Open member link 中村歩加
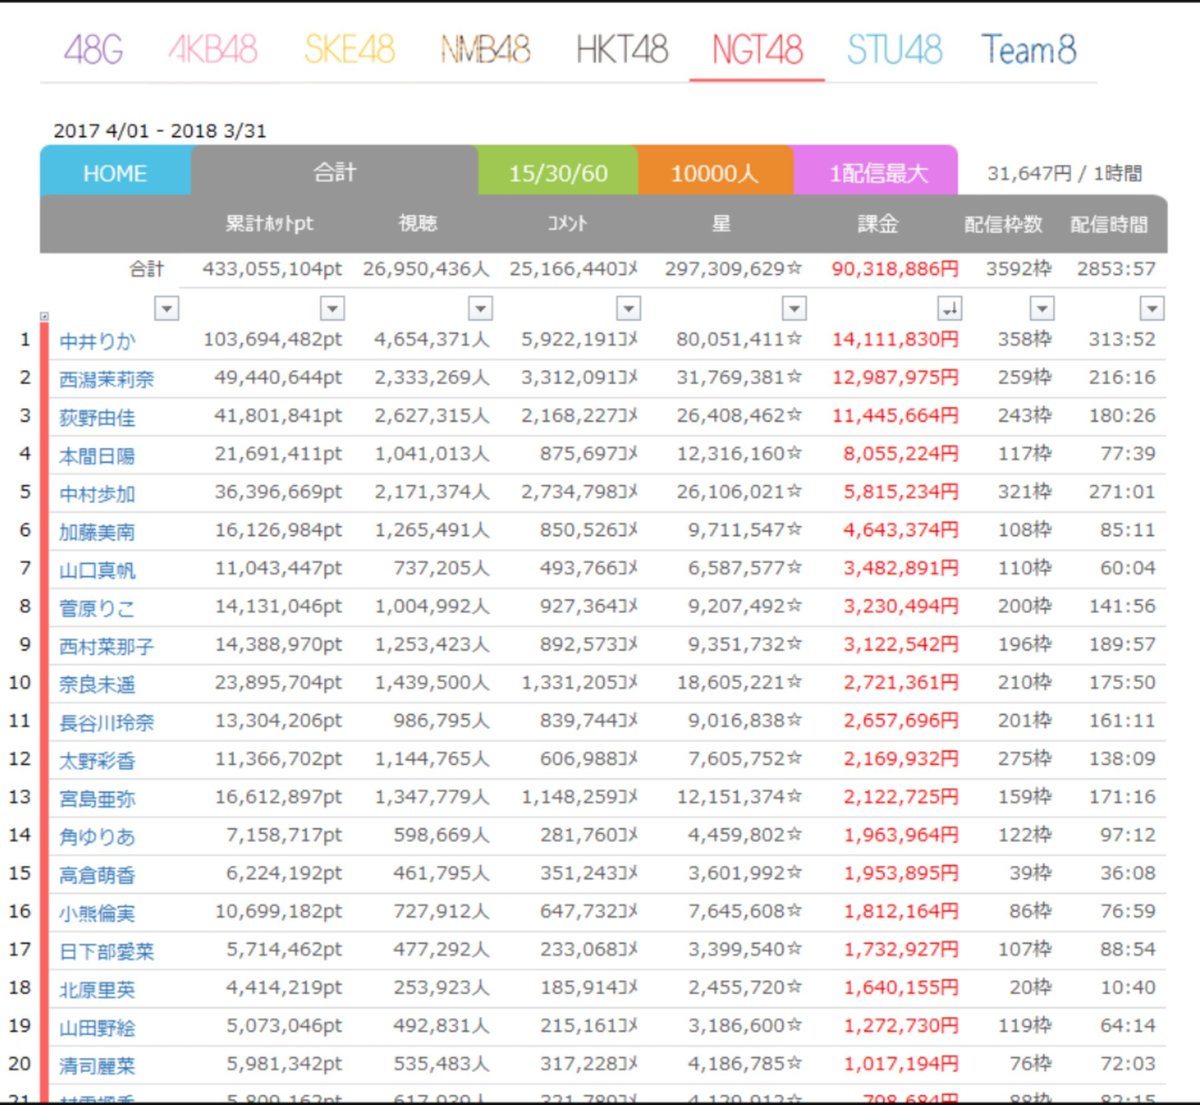This screenshot has height=1105, width=1200. point(97,493)
